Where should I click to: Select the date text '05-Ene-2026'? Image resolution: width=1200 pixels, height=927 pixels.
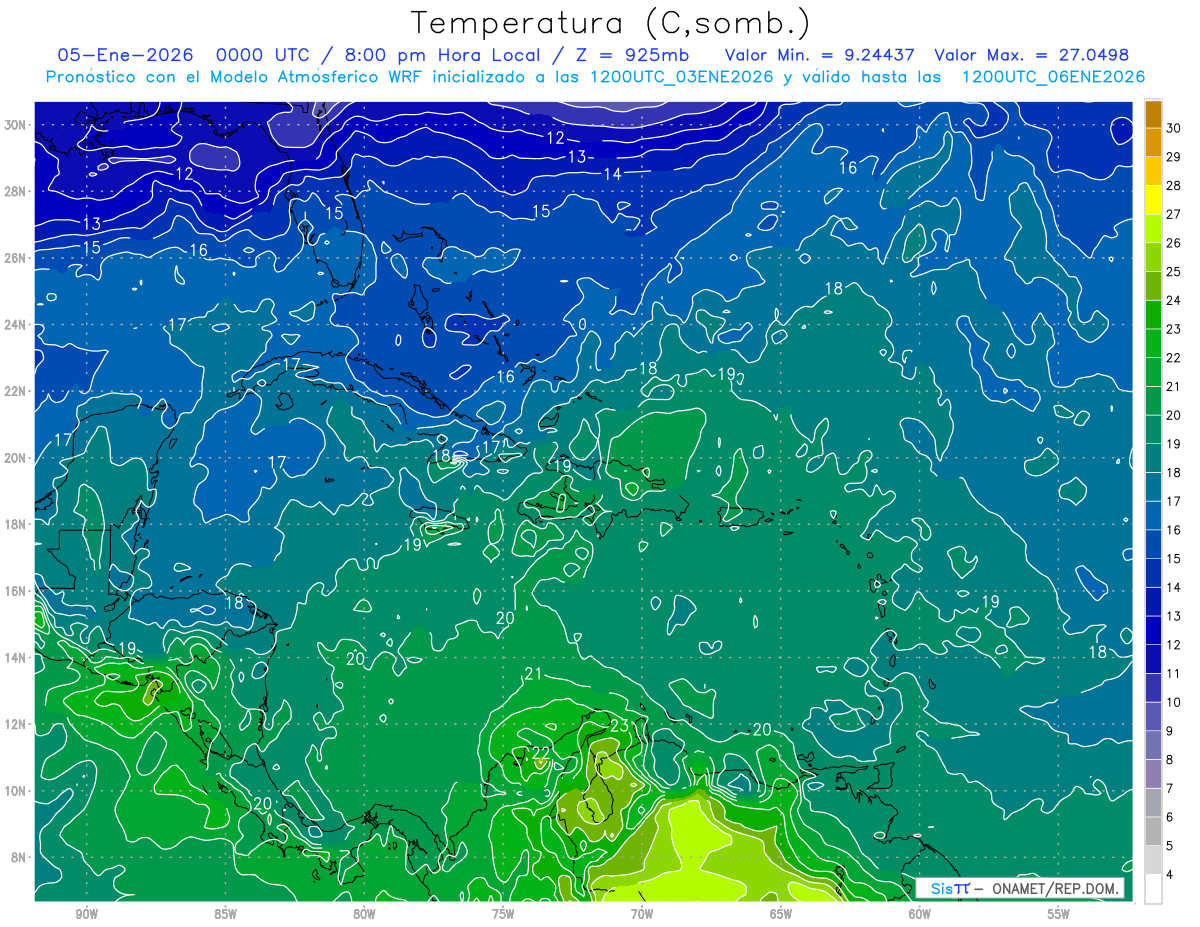pos(124,55)
